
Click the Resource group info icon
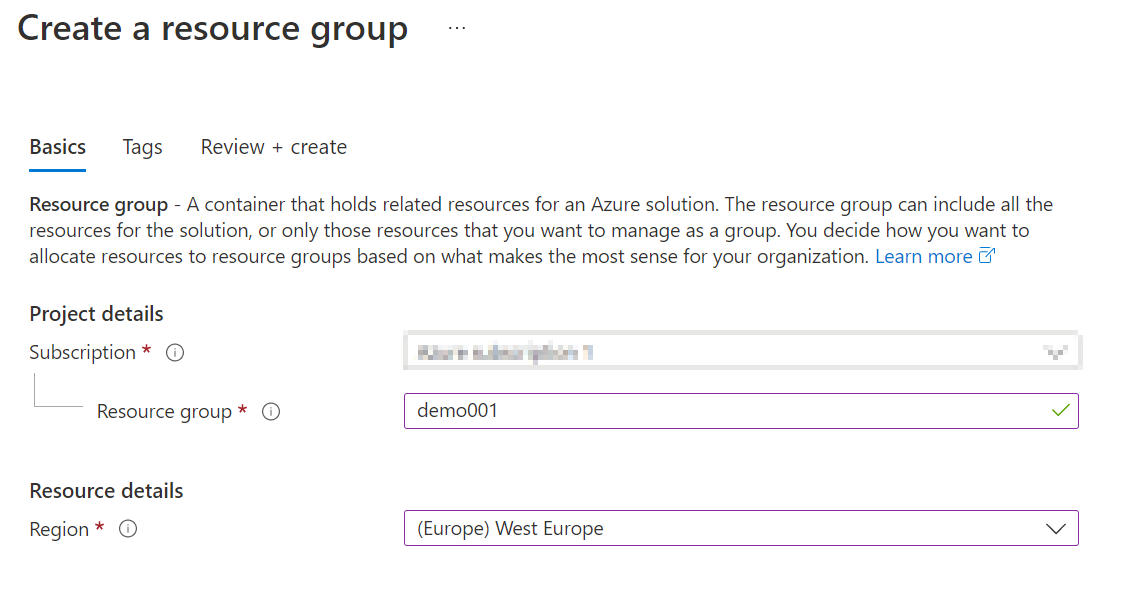(270, 412)
